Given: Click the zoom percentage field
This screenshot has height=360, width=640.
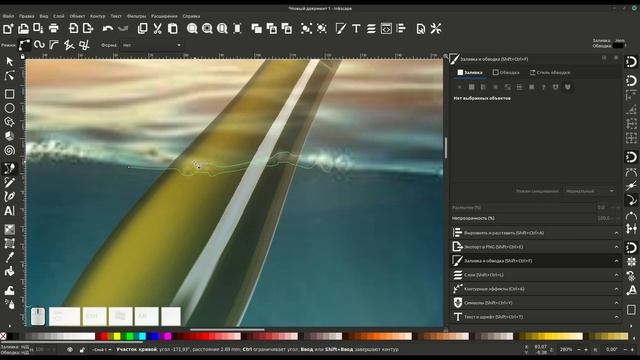Looking at the screenshot, I should tap(565, 350).
